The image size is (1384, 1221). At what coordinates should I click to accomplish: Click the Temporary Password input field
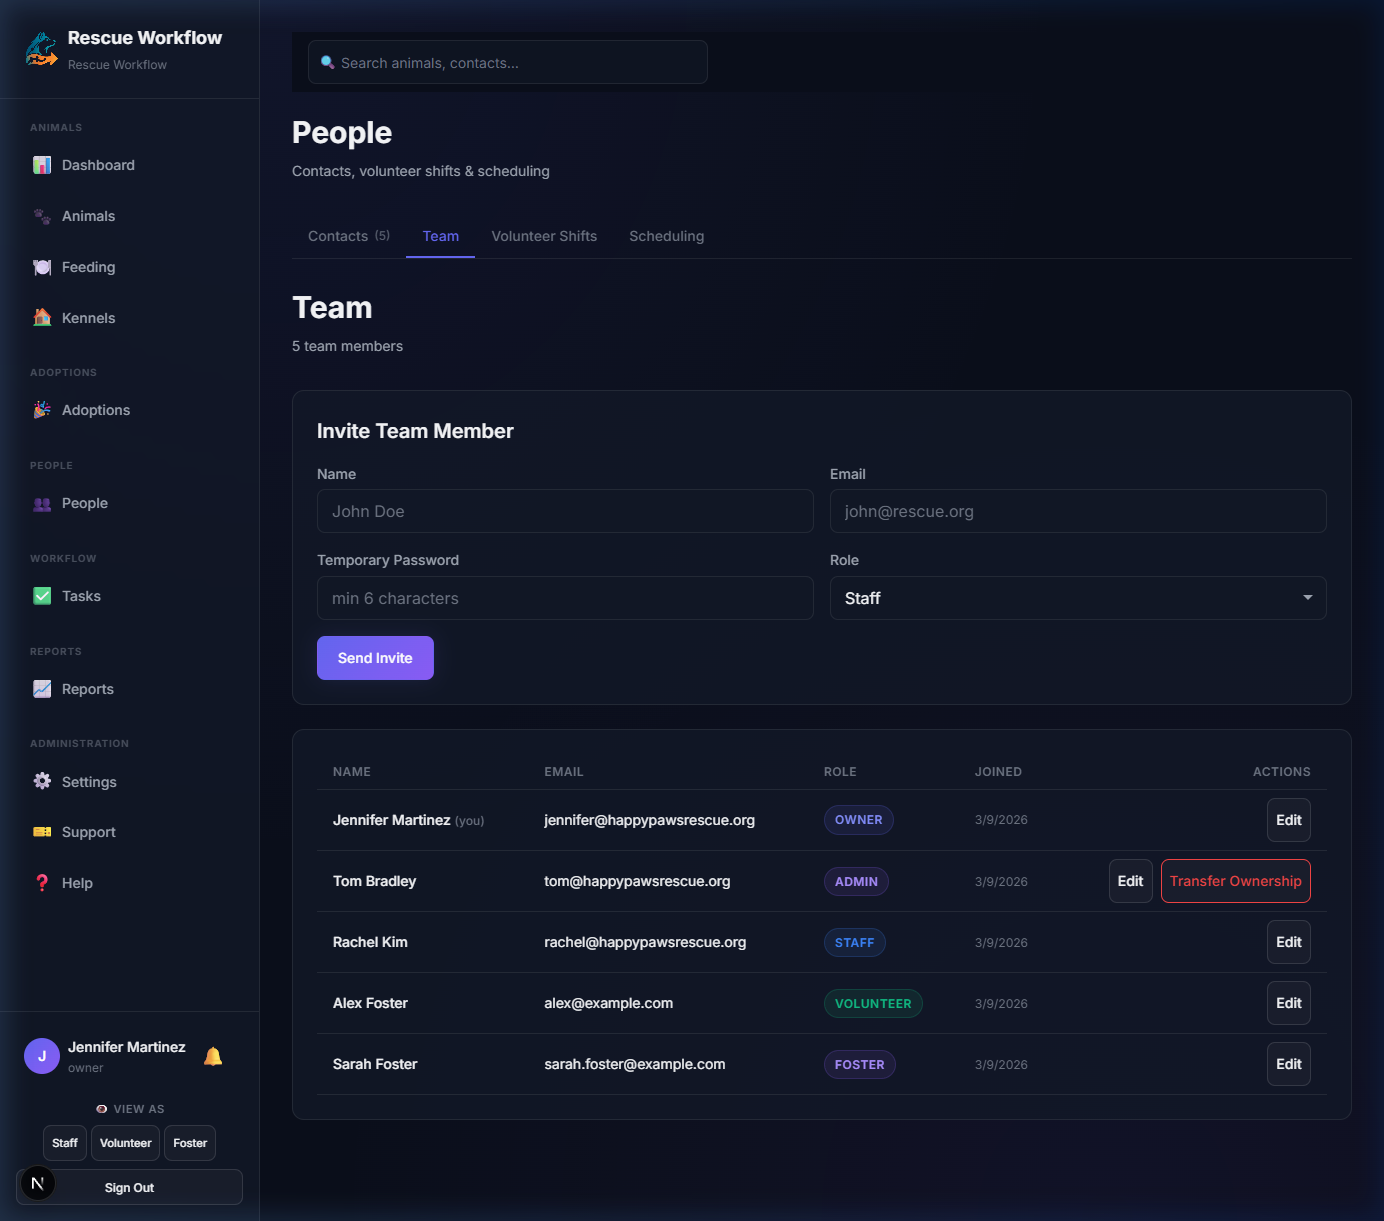click(565, 598)
